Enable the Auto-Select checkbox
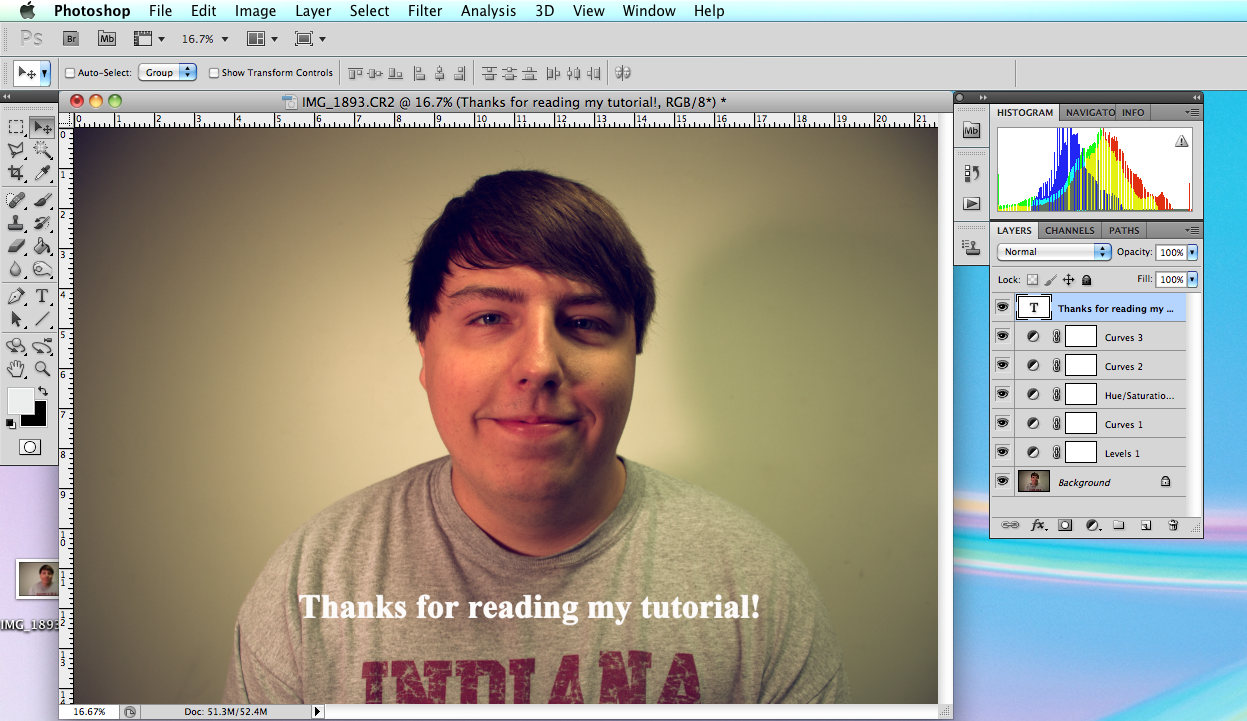The height and width of the screenshot is (721, 1247). 70,73
